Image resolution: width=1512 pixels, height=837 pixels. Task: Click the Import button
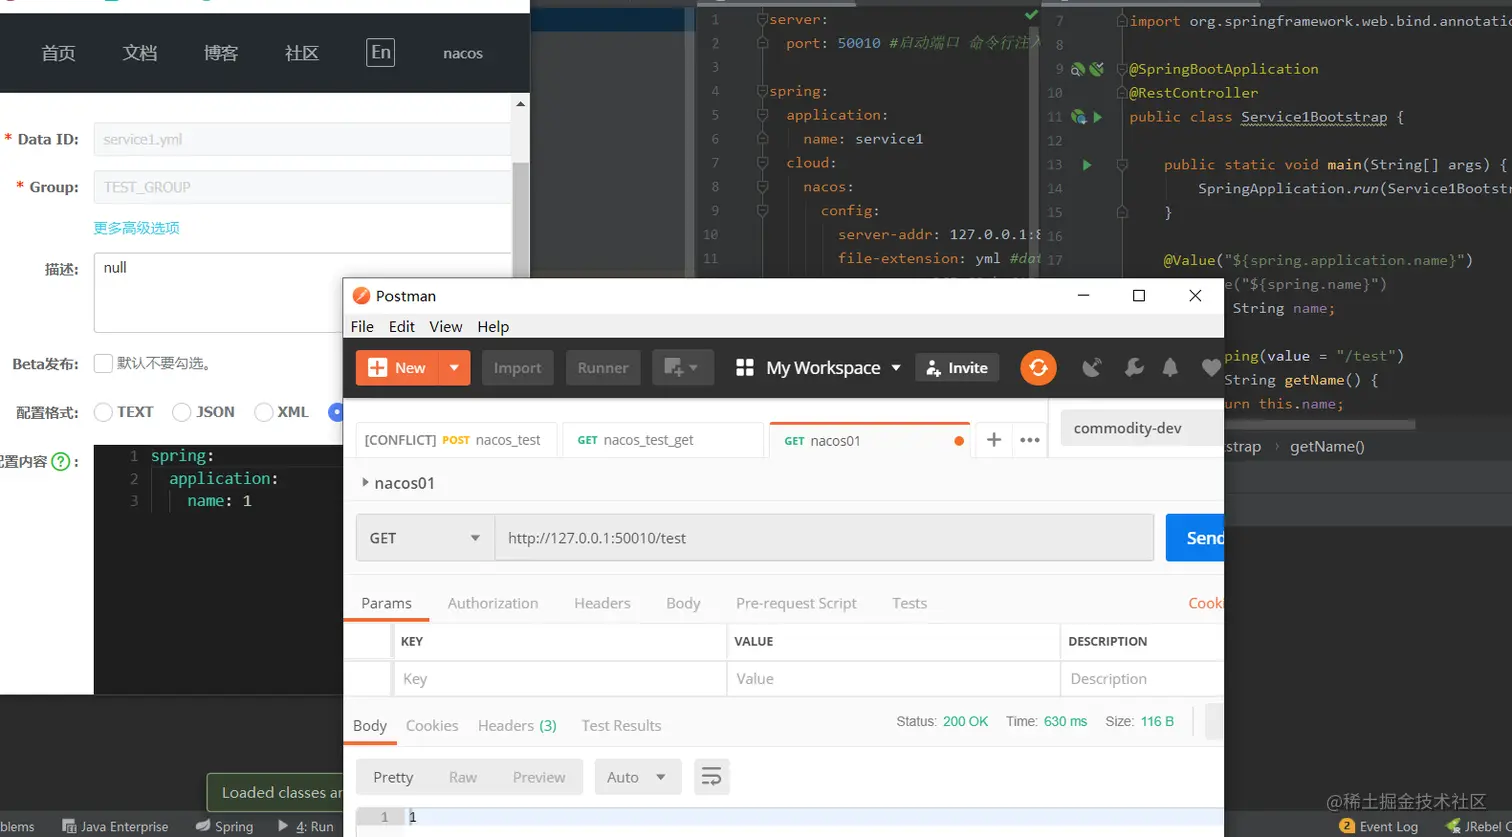point(517,368)
